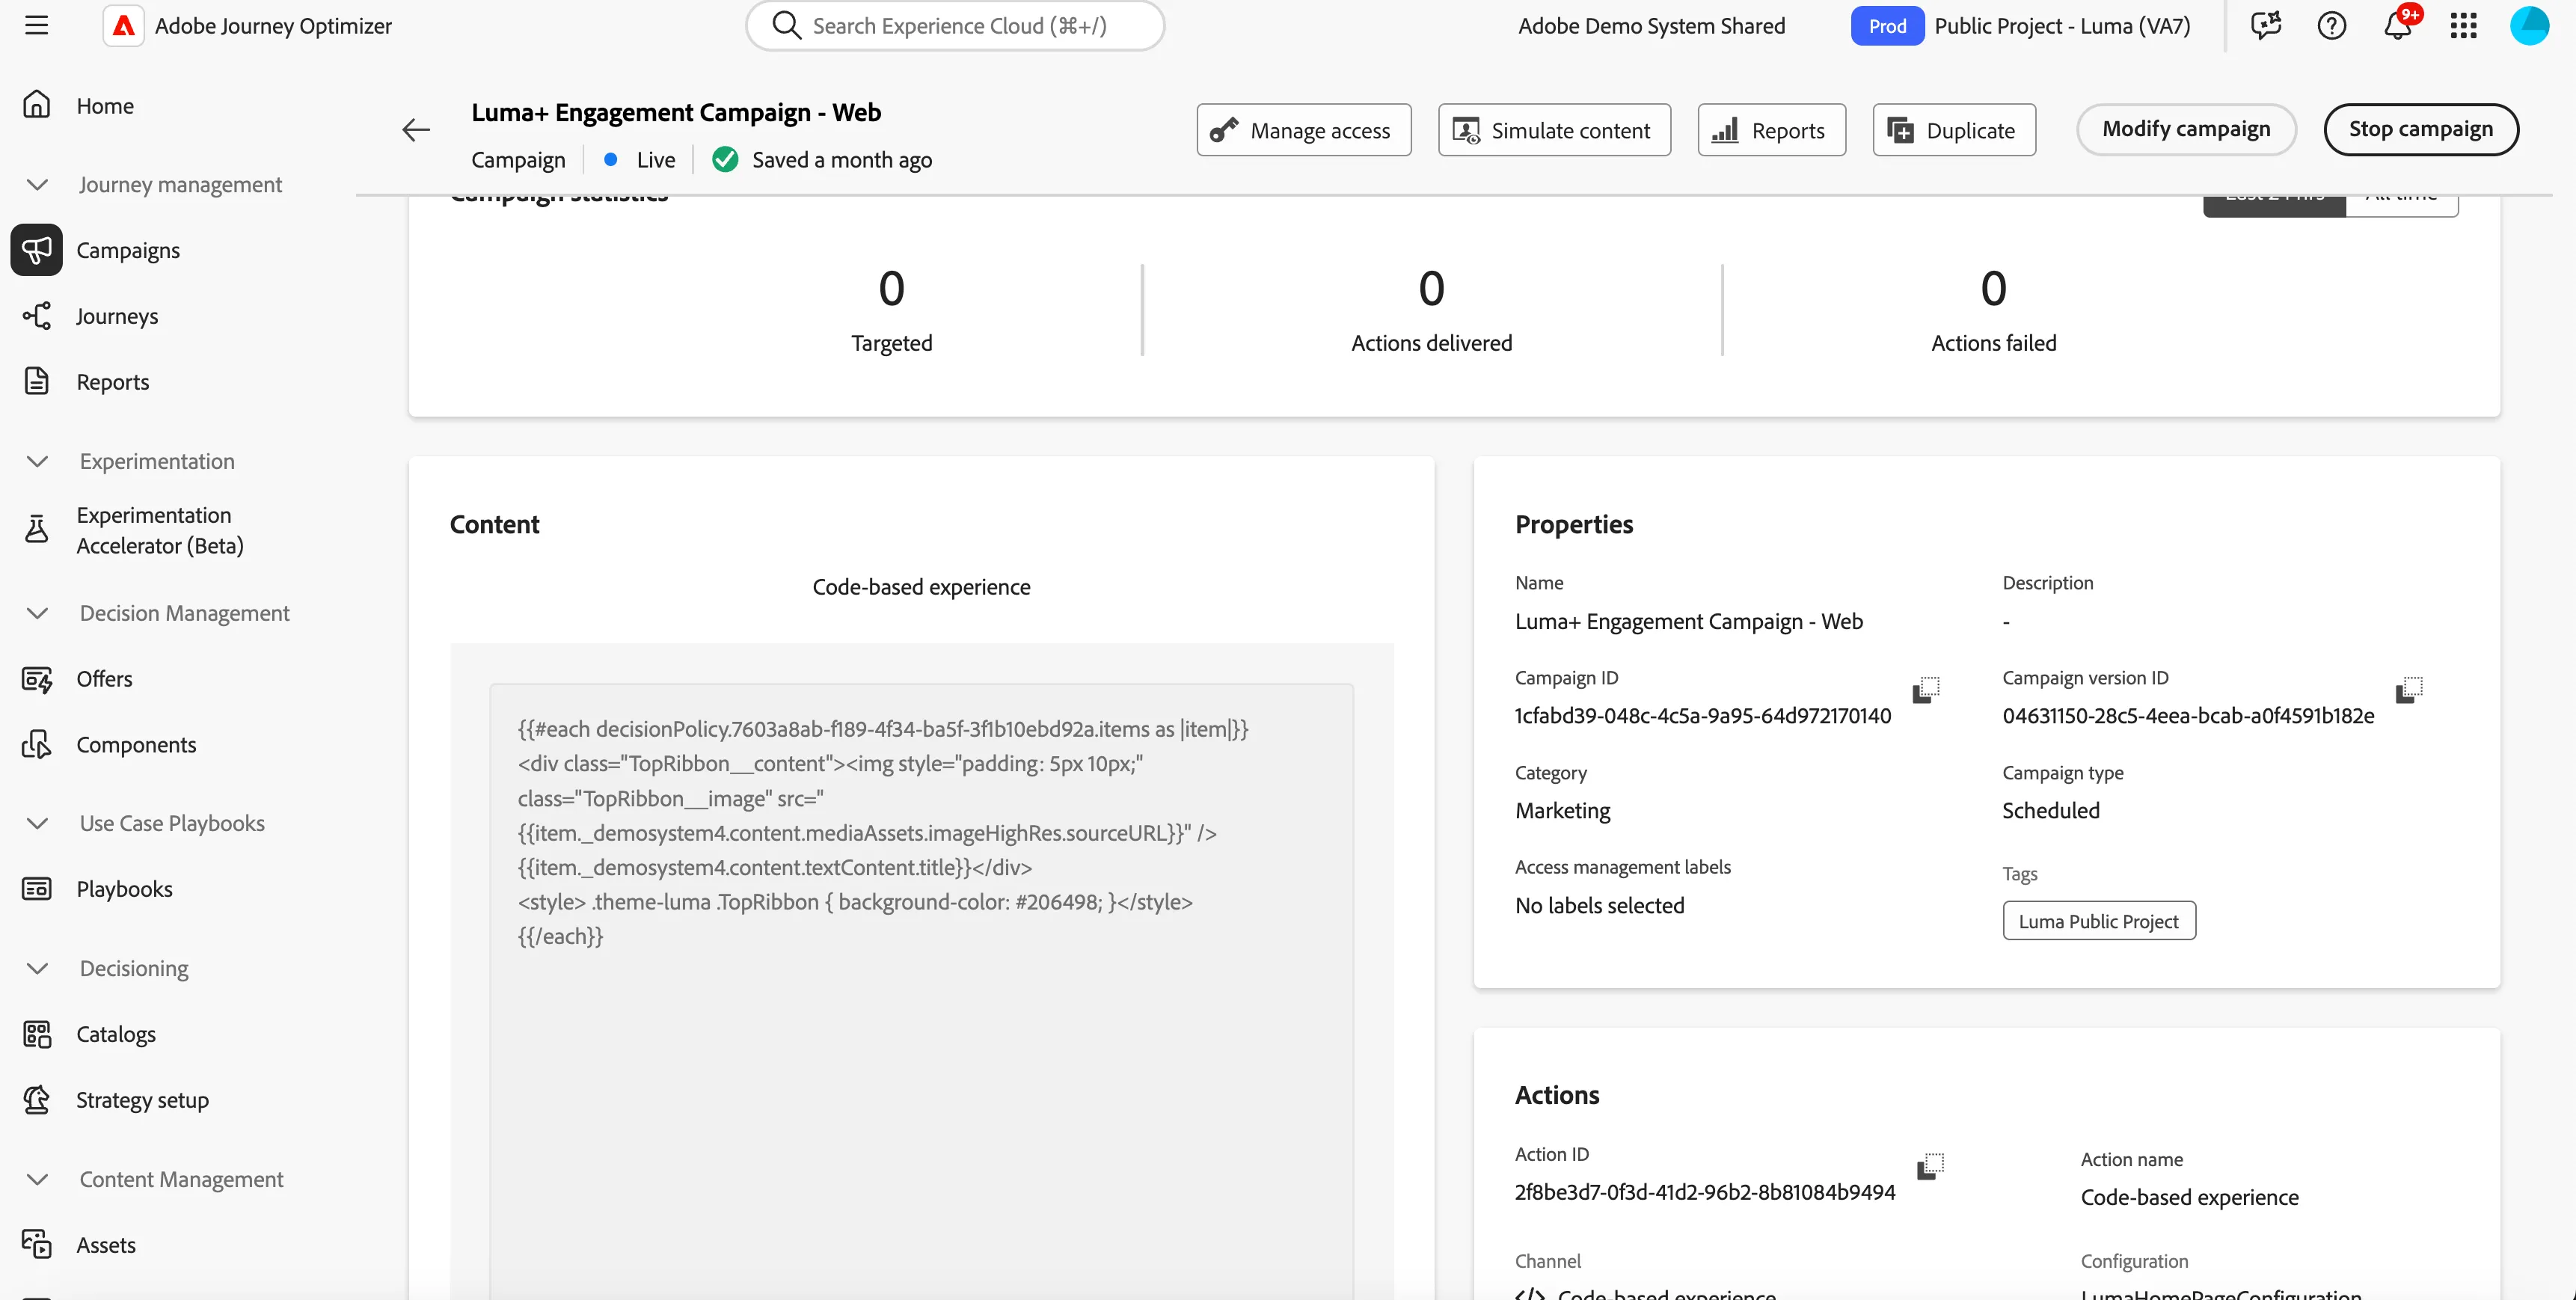Viewport: 2576px width, 1300px height.
Task: Collapse the Use Case Playbooks section
Action: [x=37, y=824]
